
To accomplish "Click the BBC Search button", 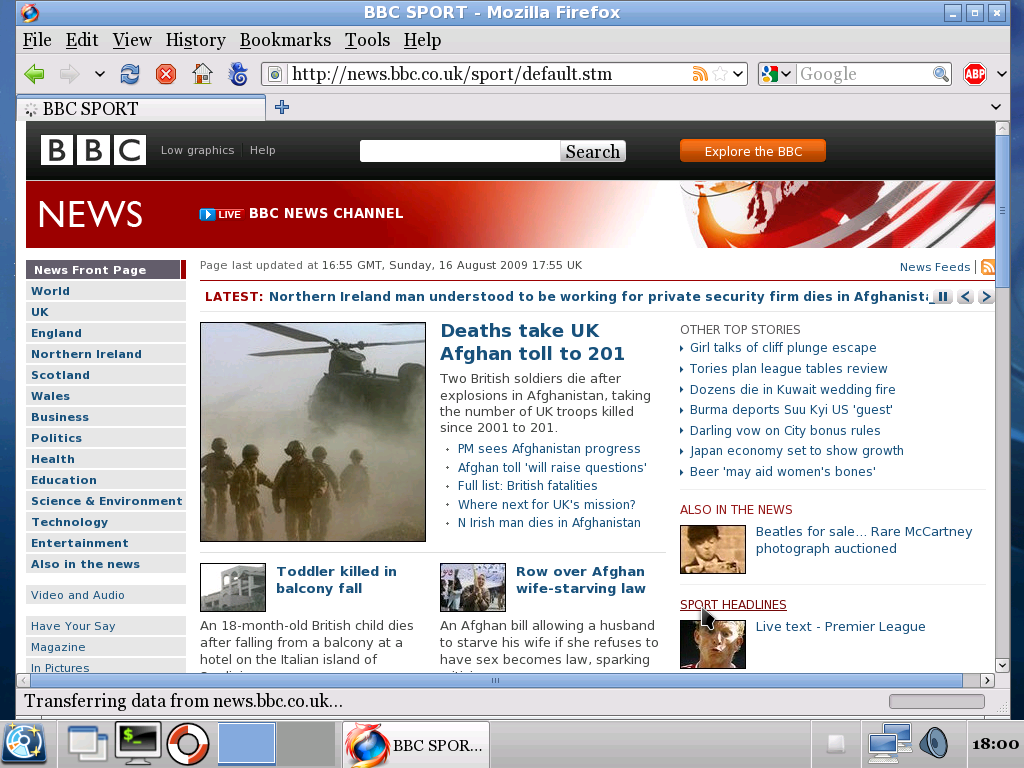I will (592, 152).
